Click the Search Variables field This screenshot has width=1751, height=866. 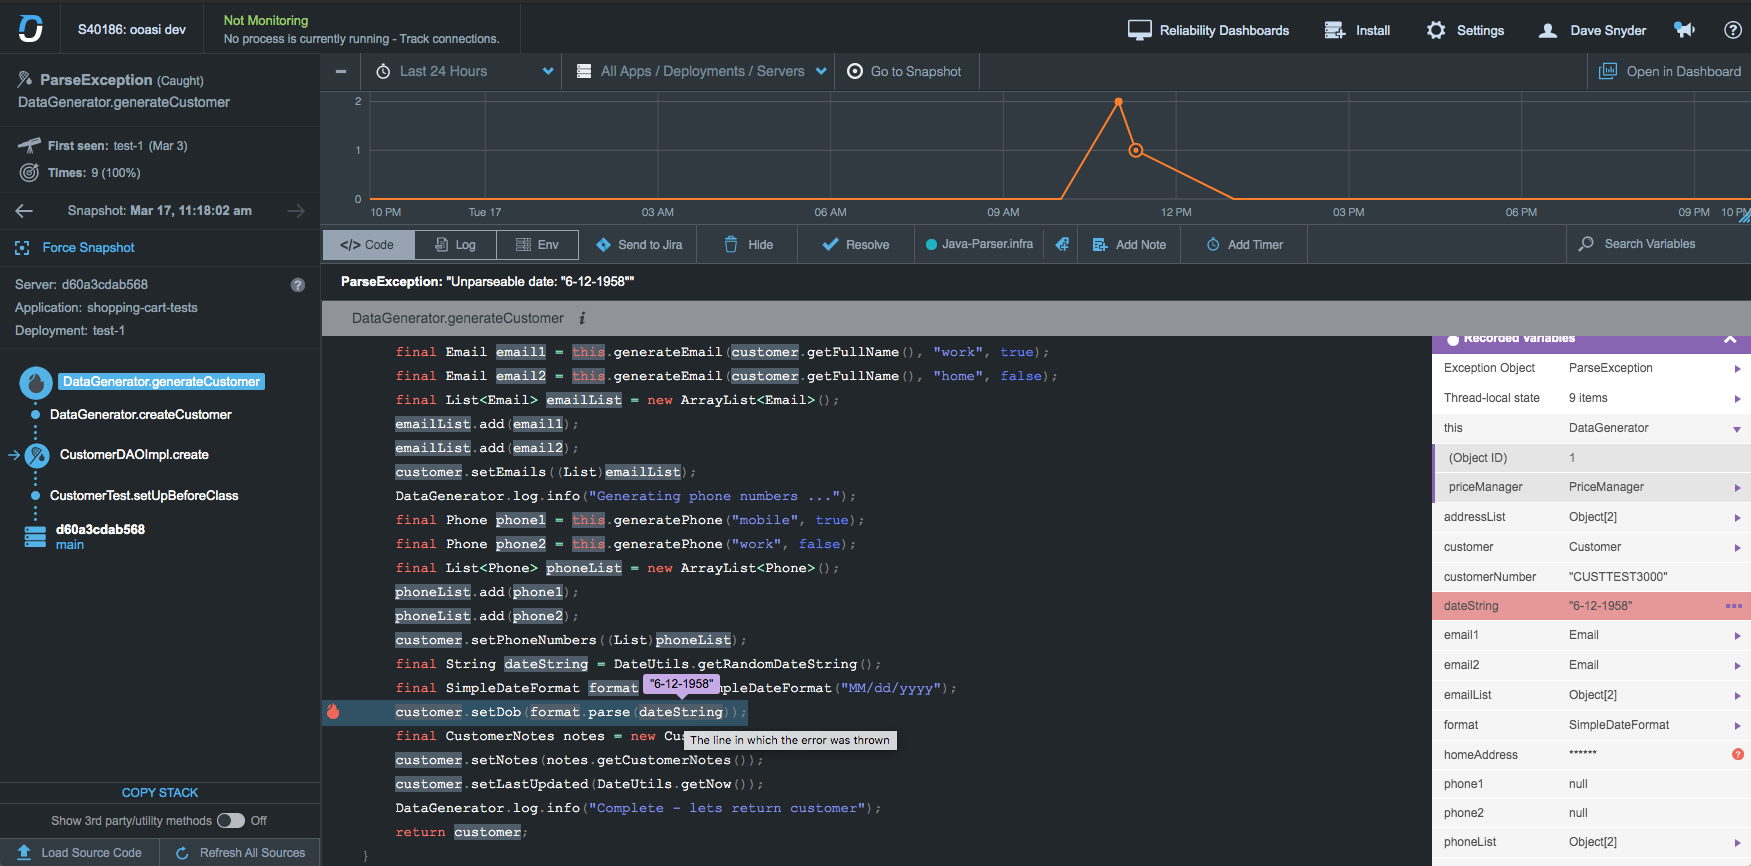[x=1649, y=244]
